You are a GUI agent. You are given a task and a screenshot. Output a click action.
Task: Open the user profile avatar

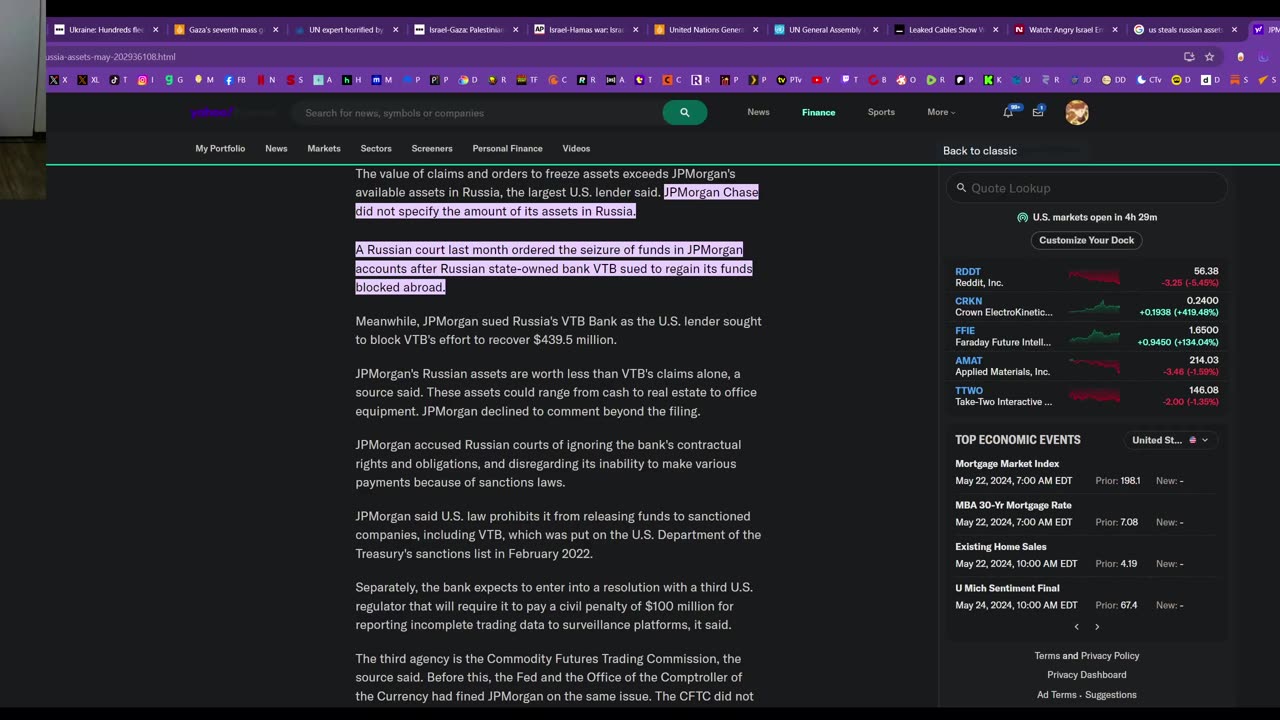[1077, 112]
